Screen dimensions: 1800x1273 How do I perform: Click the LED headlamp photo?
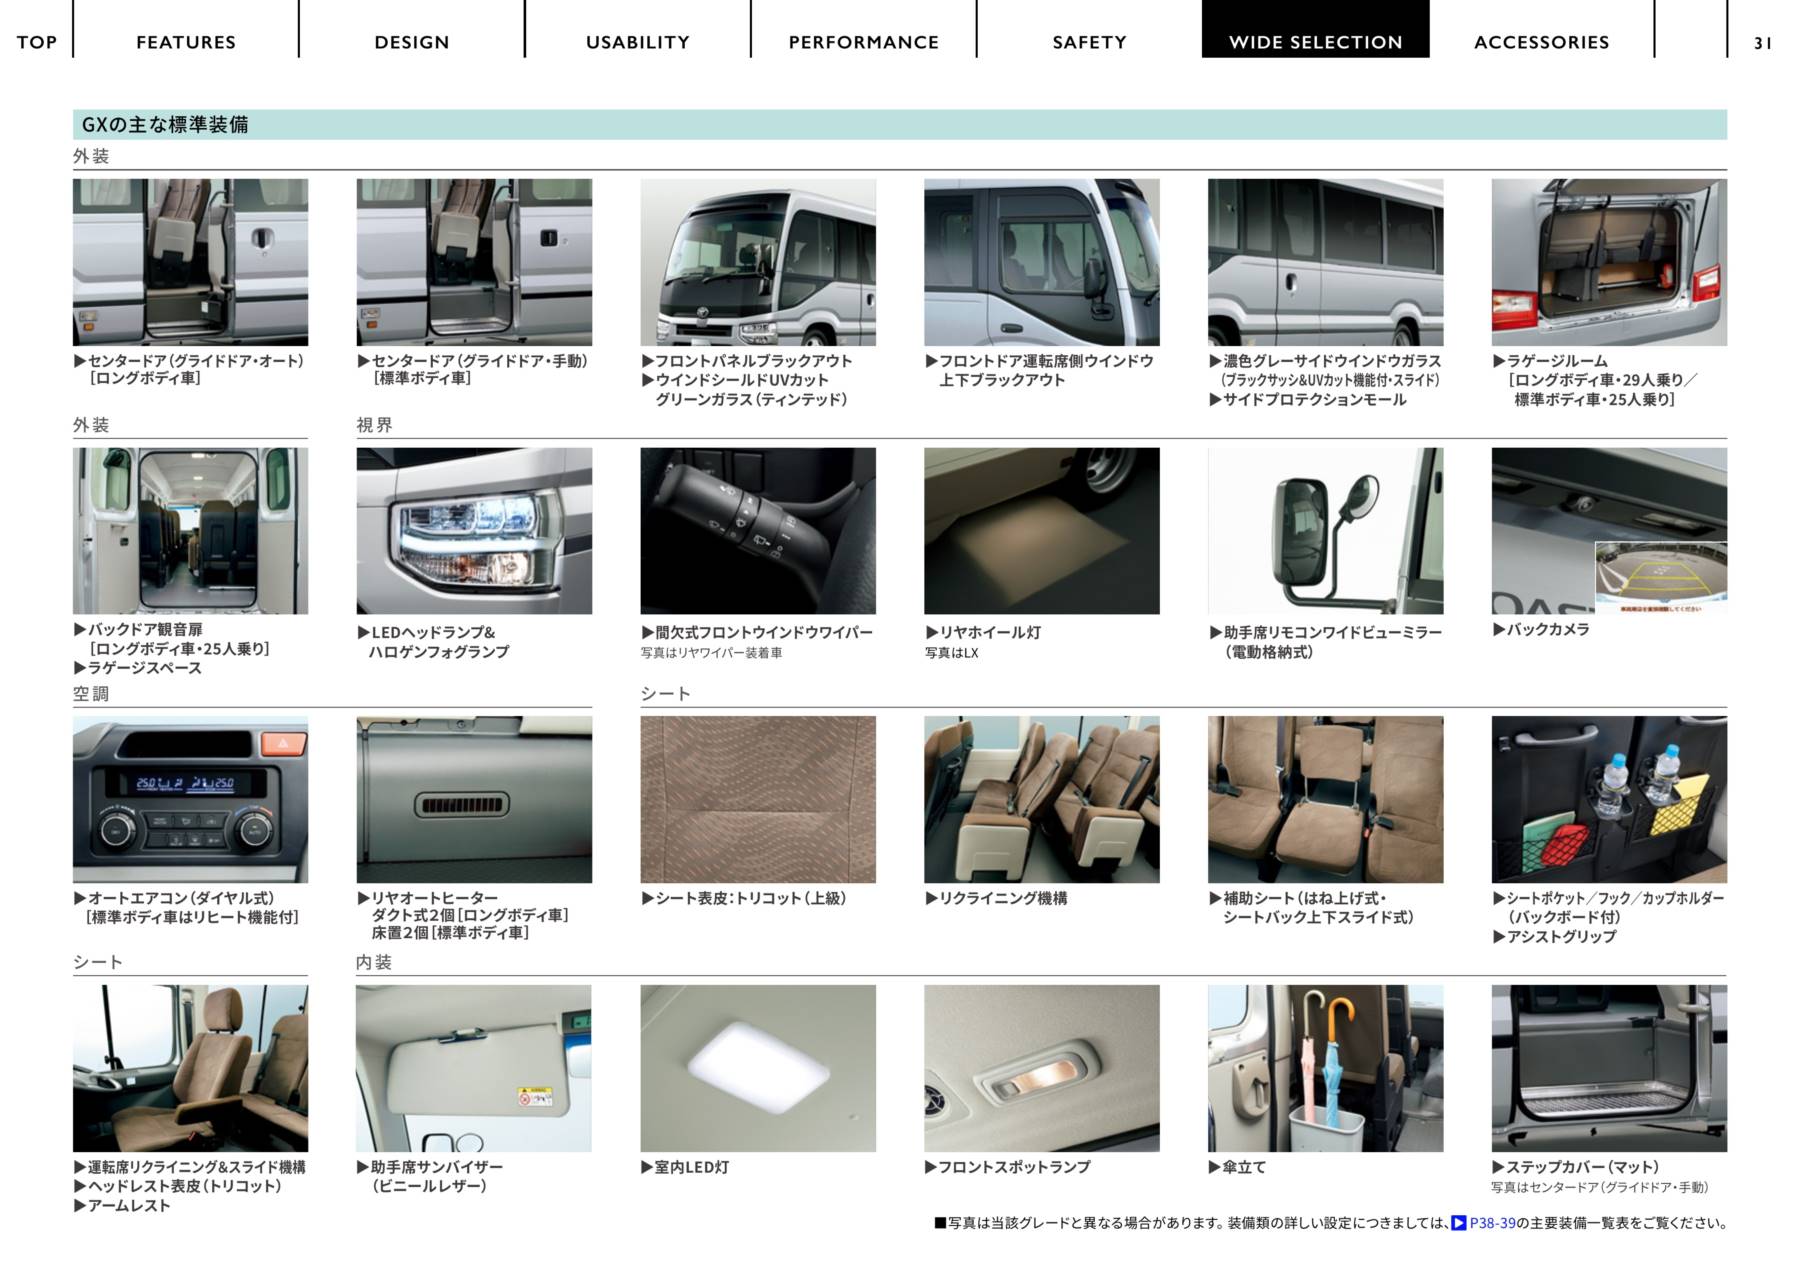[x=474, y=531]
